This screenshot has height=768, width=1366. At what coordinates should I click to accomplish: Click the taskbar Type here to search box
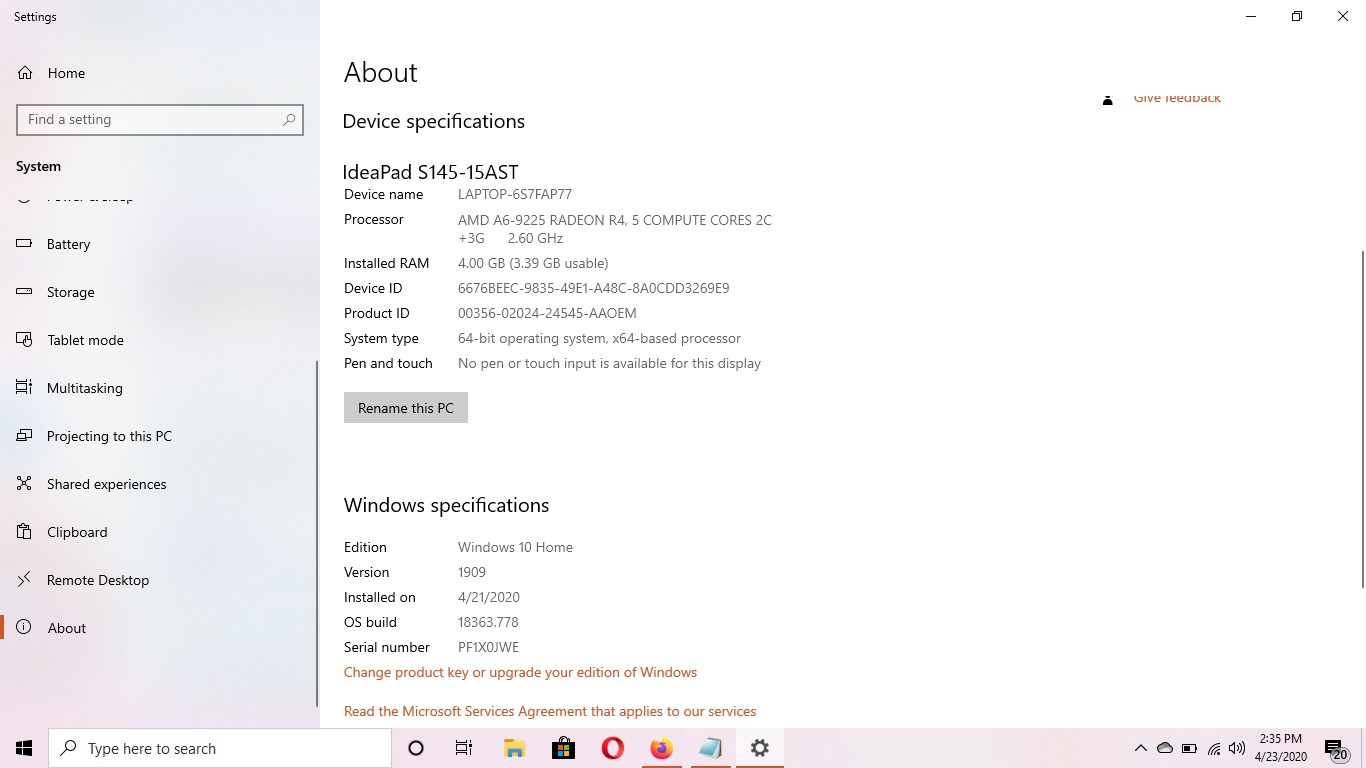coord(220,748)
